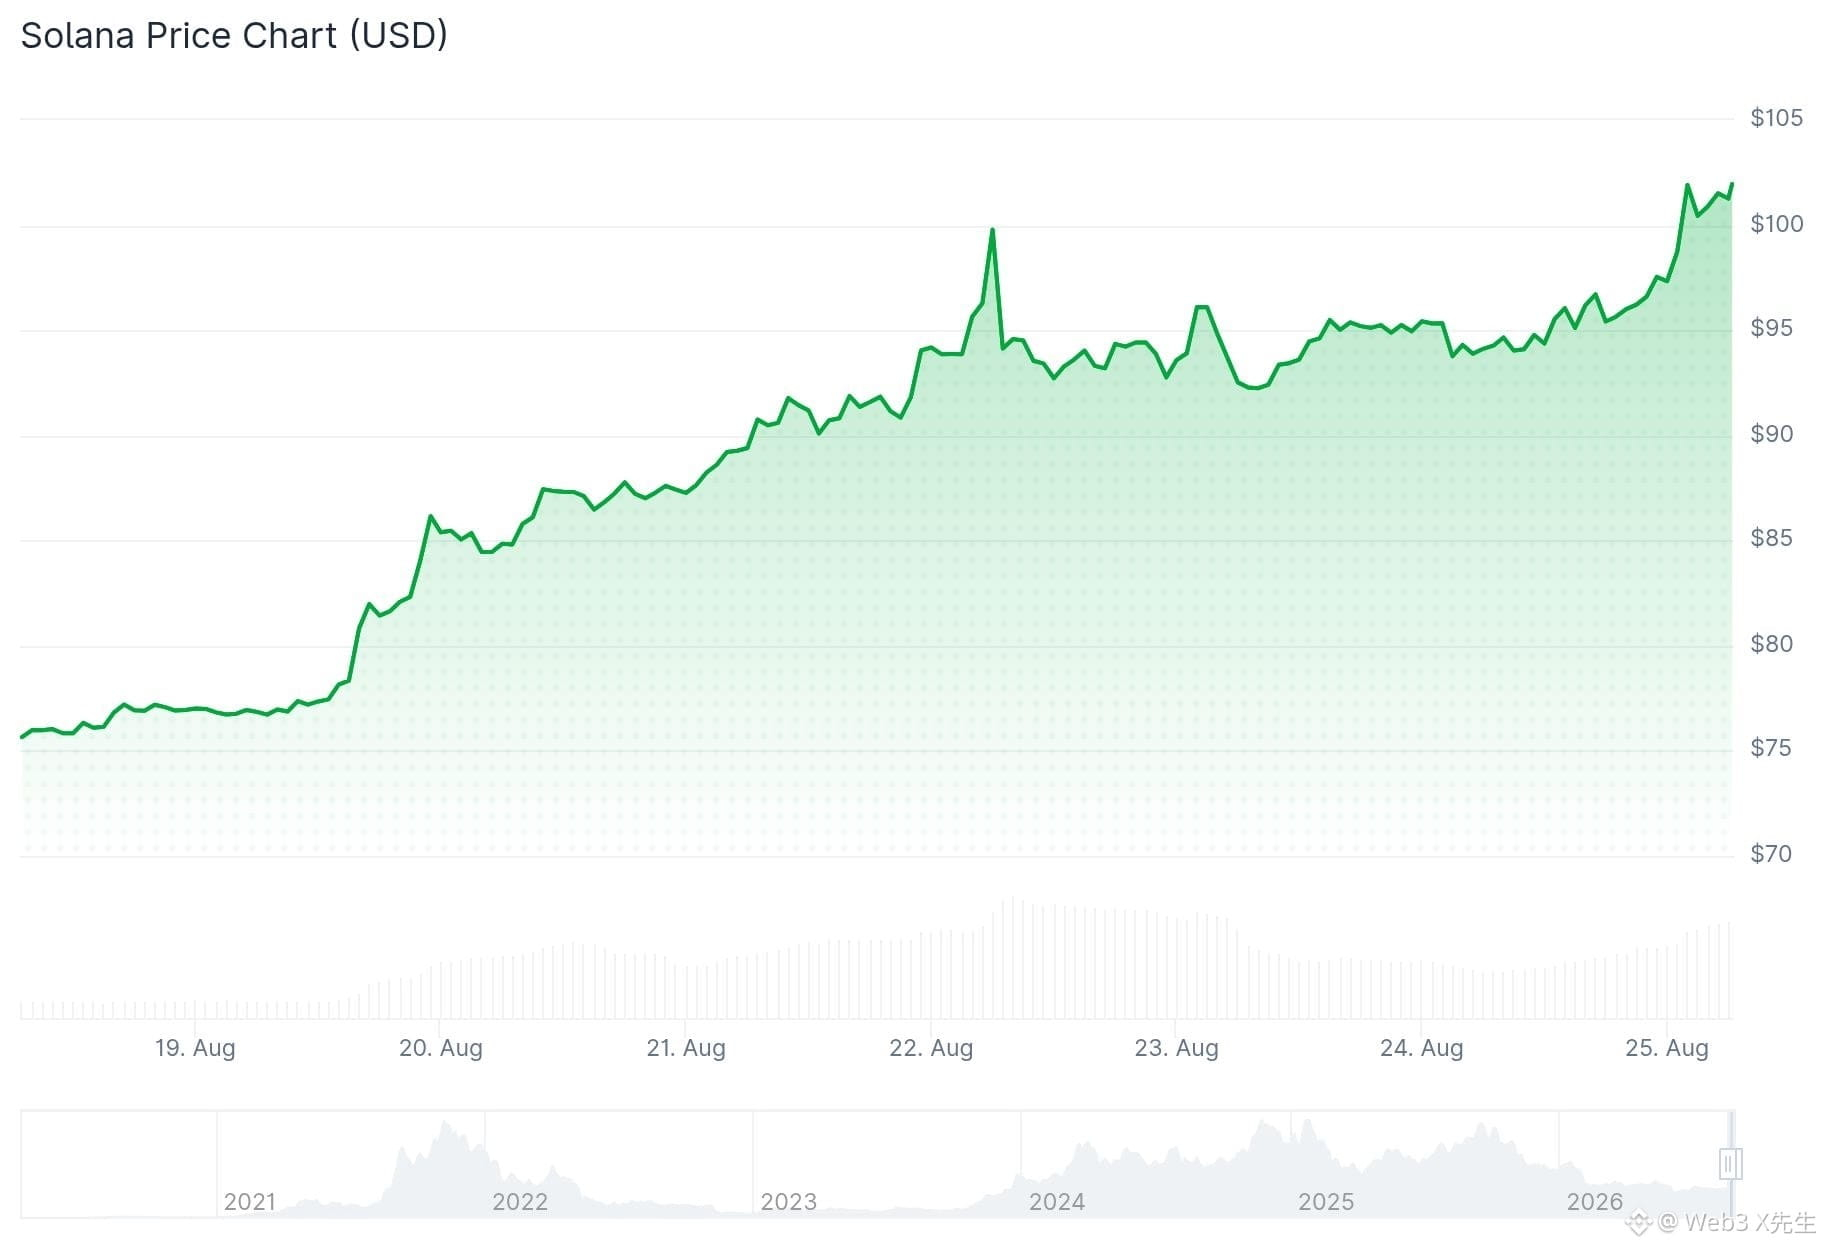
Task: Click the $100 price axis label
Action: click(x=1777, y=224)
